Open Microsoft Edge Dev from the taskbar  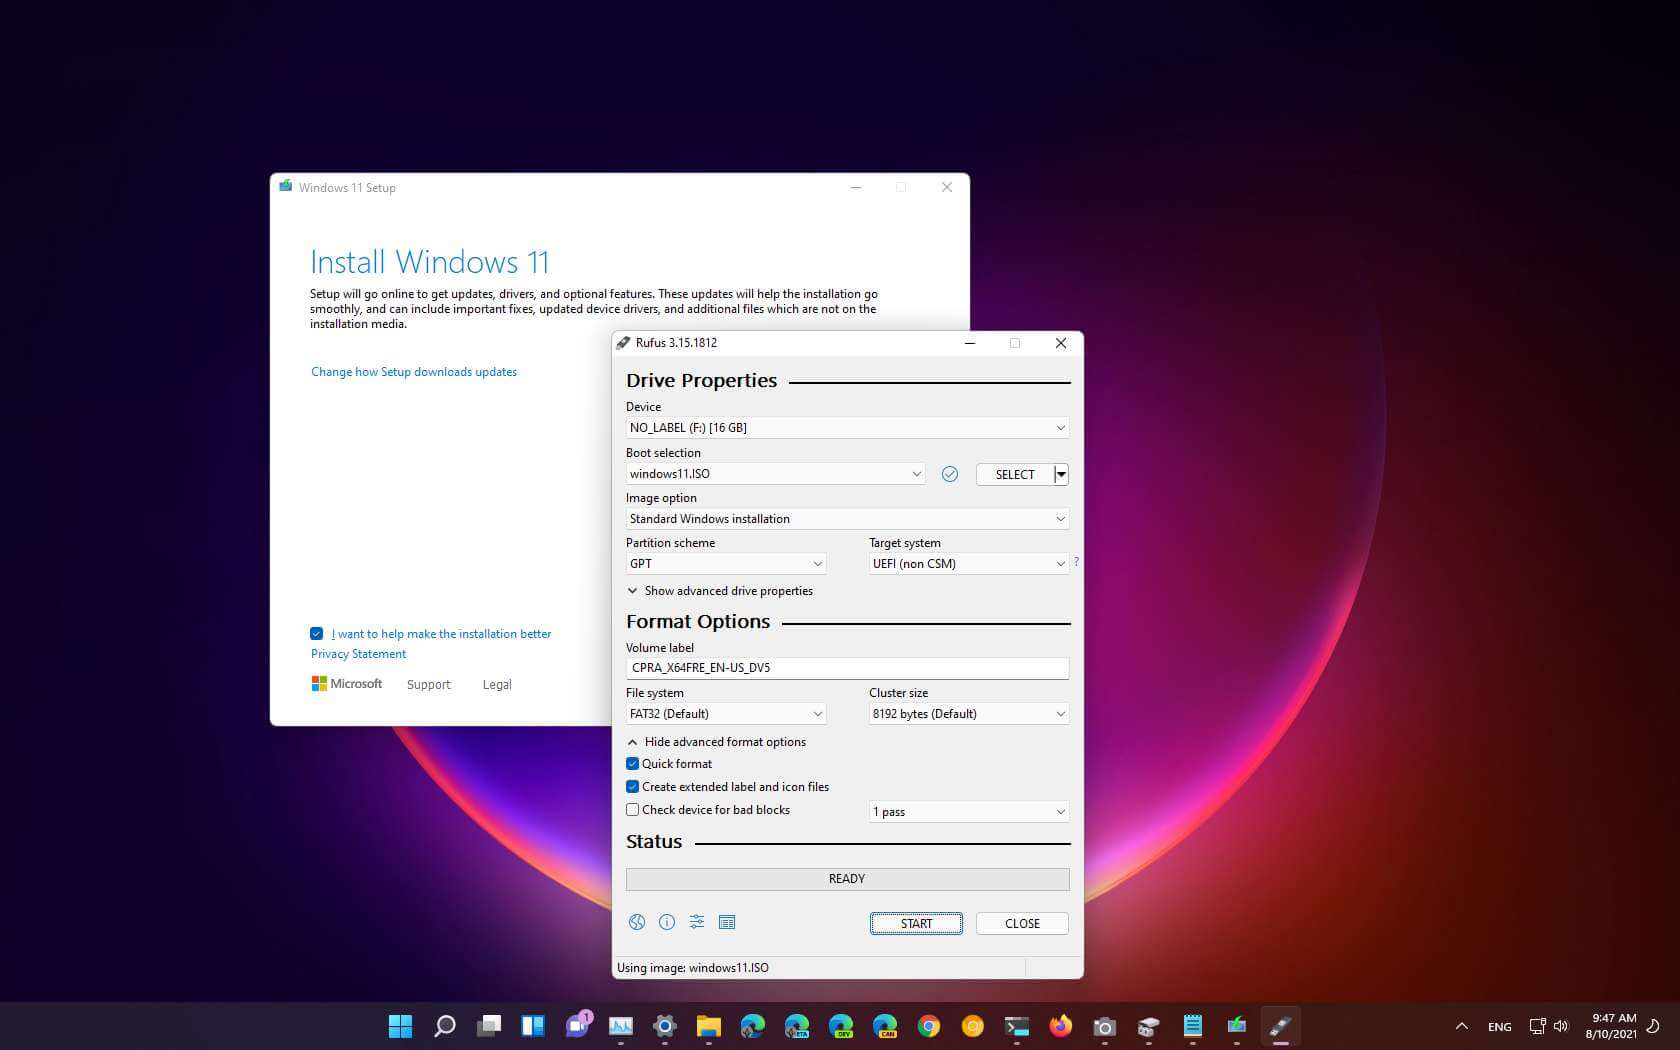840,1026
